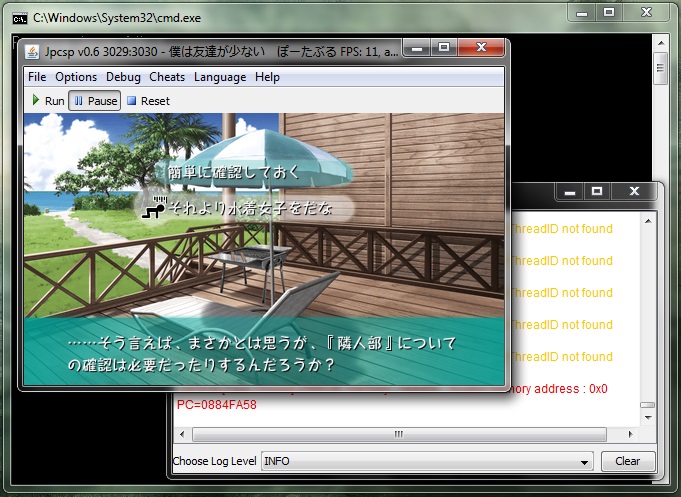Screen dimensions: 681x497
Task: Close the cmd.exe window
Action: click(x=646, y=13)
